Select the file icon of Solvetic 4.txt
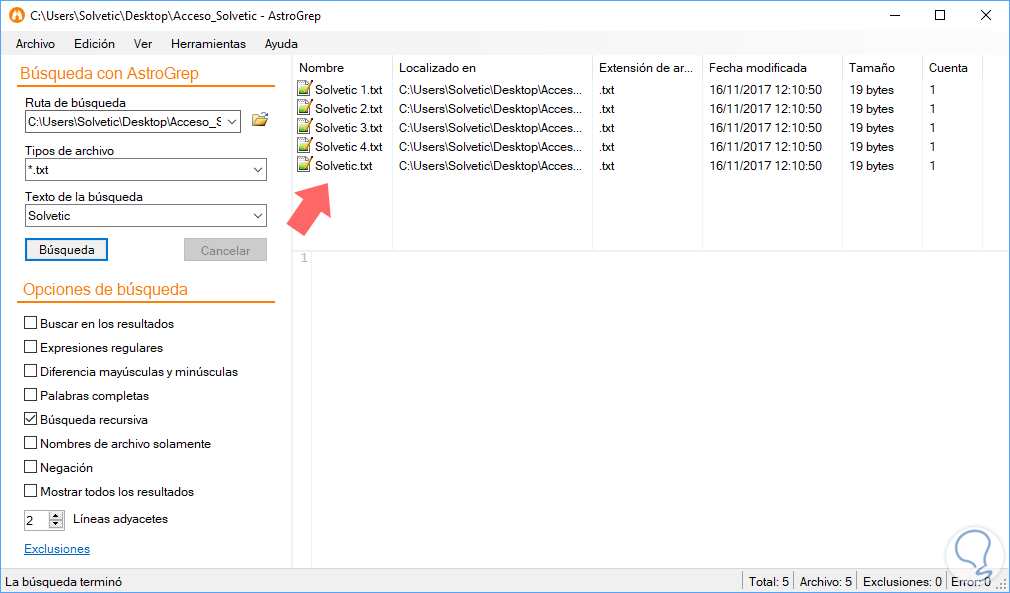The height and width of the screenshot is (593, 1010). (x=304, y=146)
